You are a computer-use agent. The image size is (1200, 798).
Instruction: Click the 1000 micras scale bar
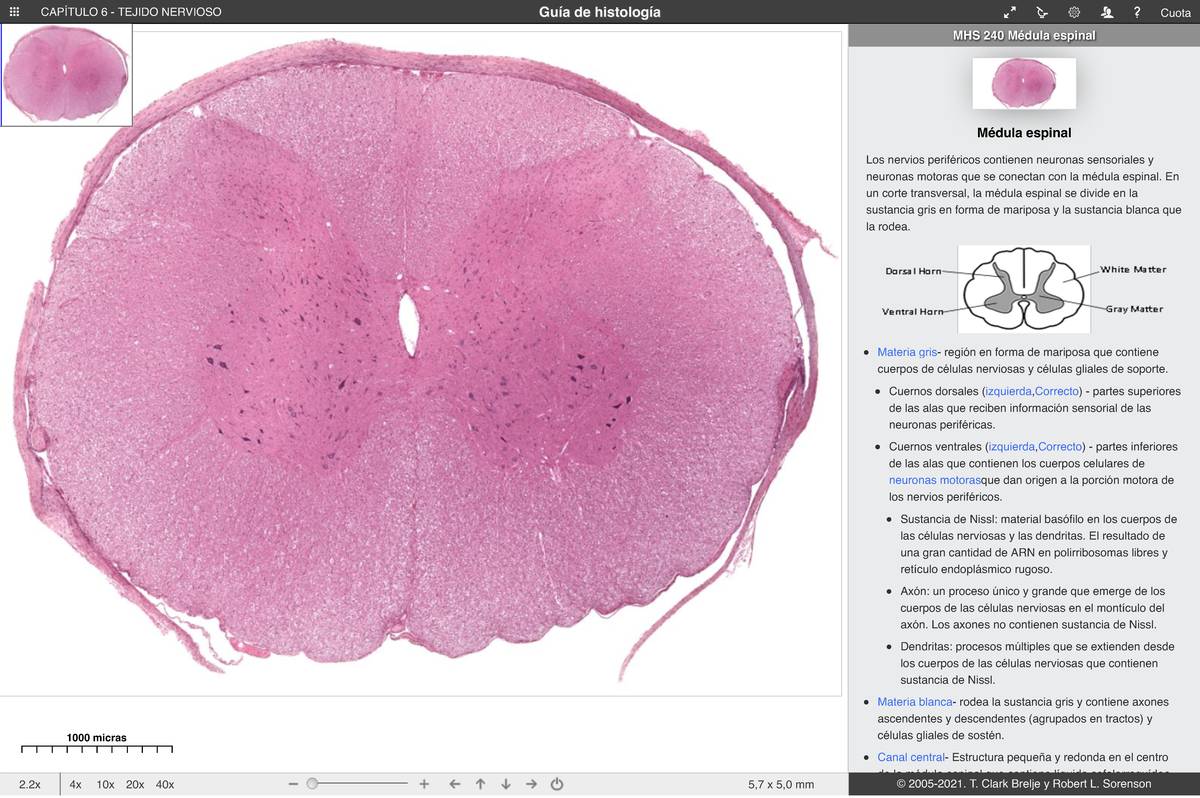97,744
